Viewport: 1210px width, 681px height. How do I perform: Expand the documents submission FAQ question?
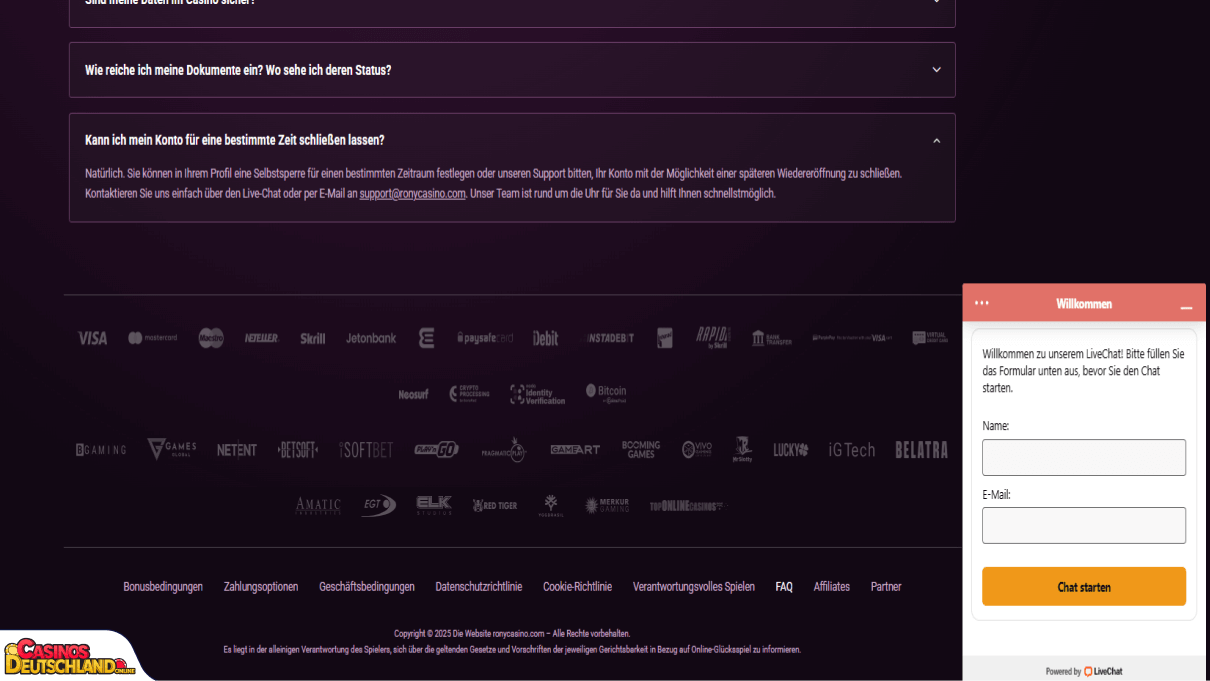point(512,70)
